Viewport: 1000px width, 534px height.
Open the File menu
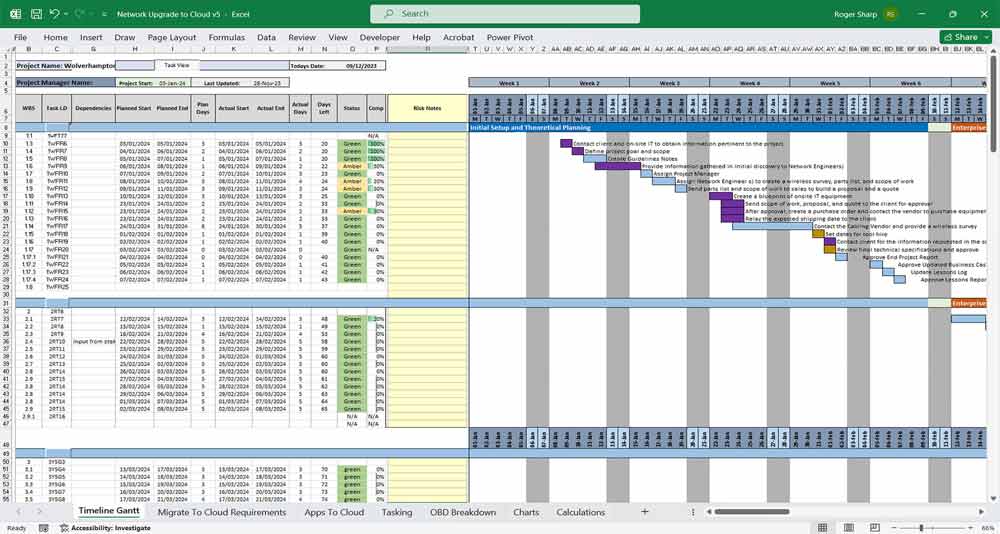point(20,38)
